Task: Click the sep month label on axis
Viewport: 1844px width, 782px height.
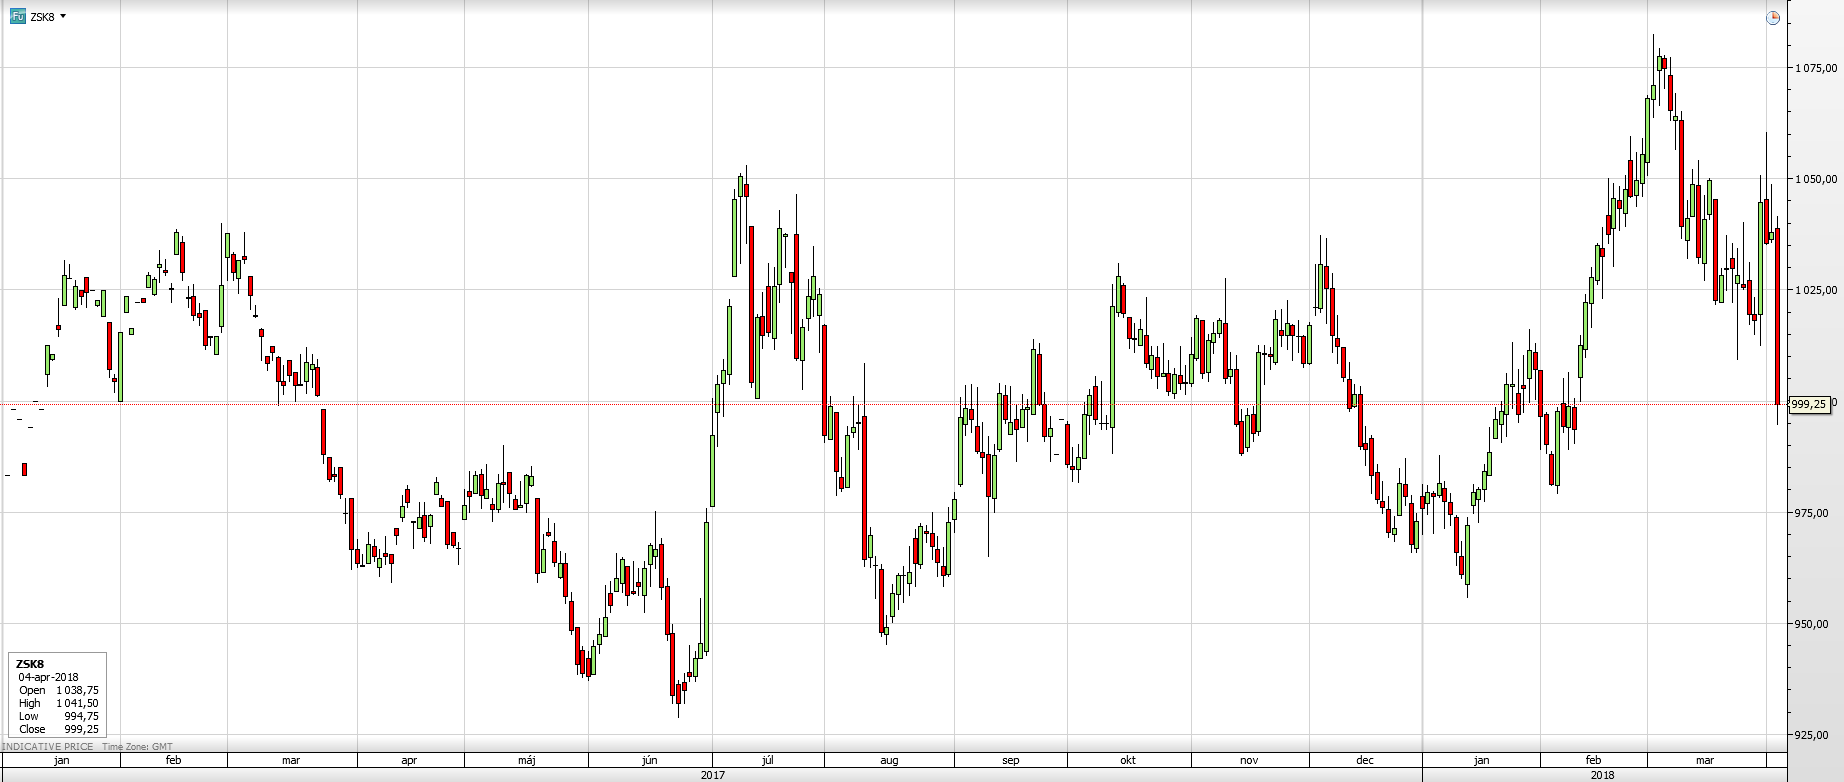Action: (x=1010, y=760)
